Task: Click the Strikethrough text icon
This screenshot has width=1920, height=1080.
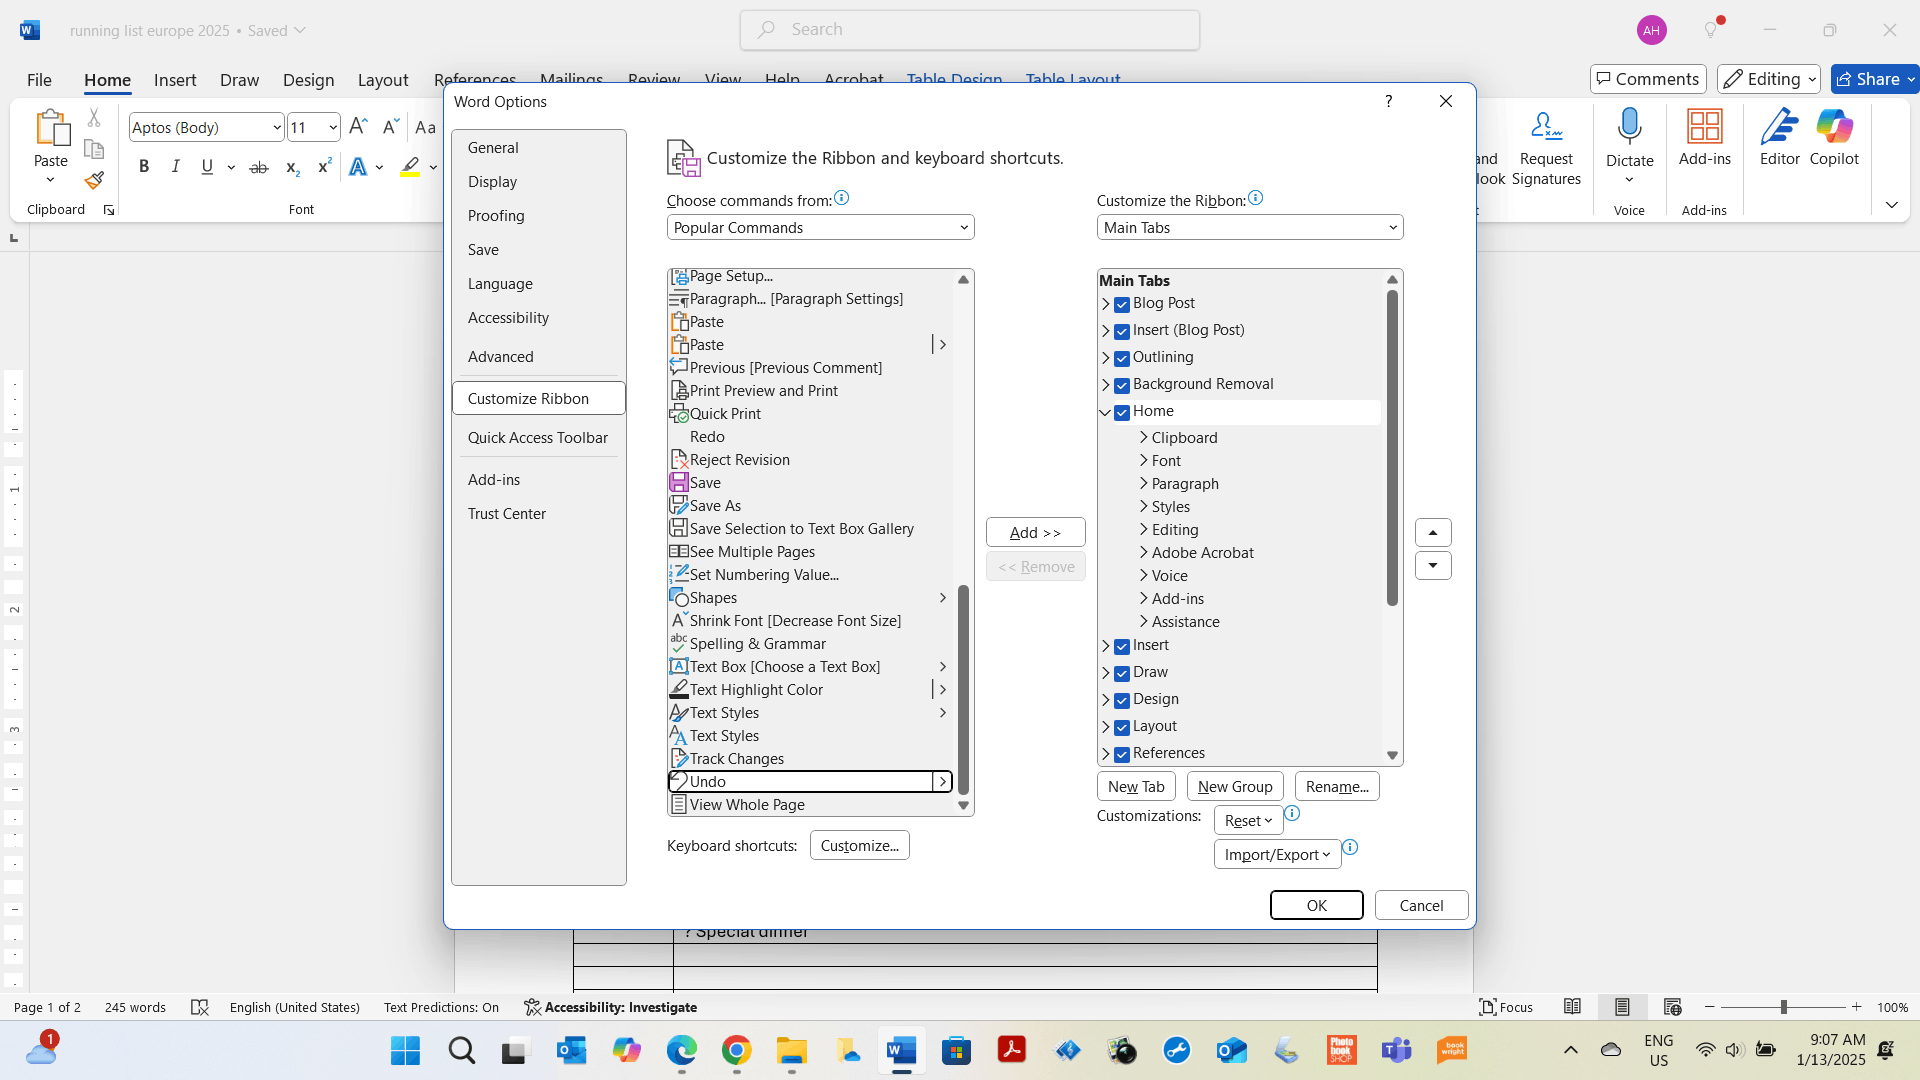Action: point(259,167)
